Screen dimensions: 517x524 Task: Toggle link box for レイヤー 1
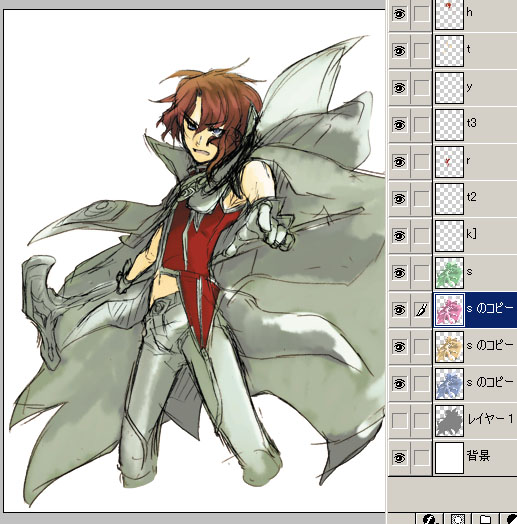pos(421,420)
